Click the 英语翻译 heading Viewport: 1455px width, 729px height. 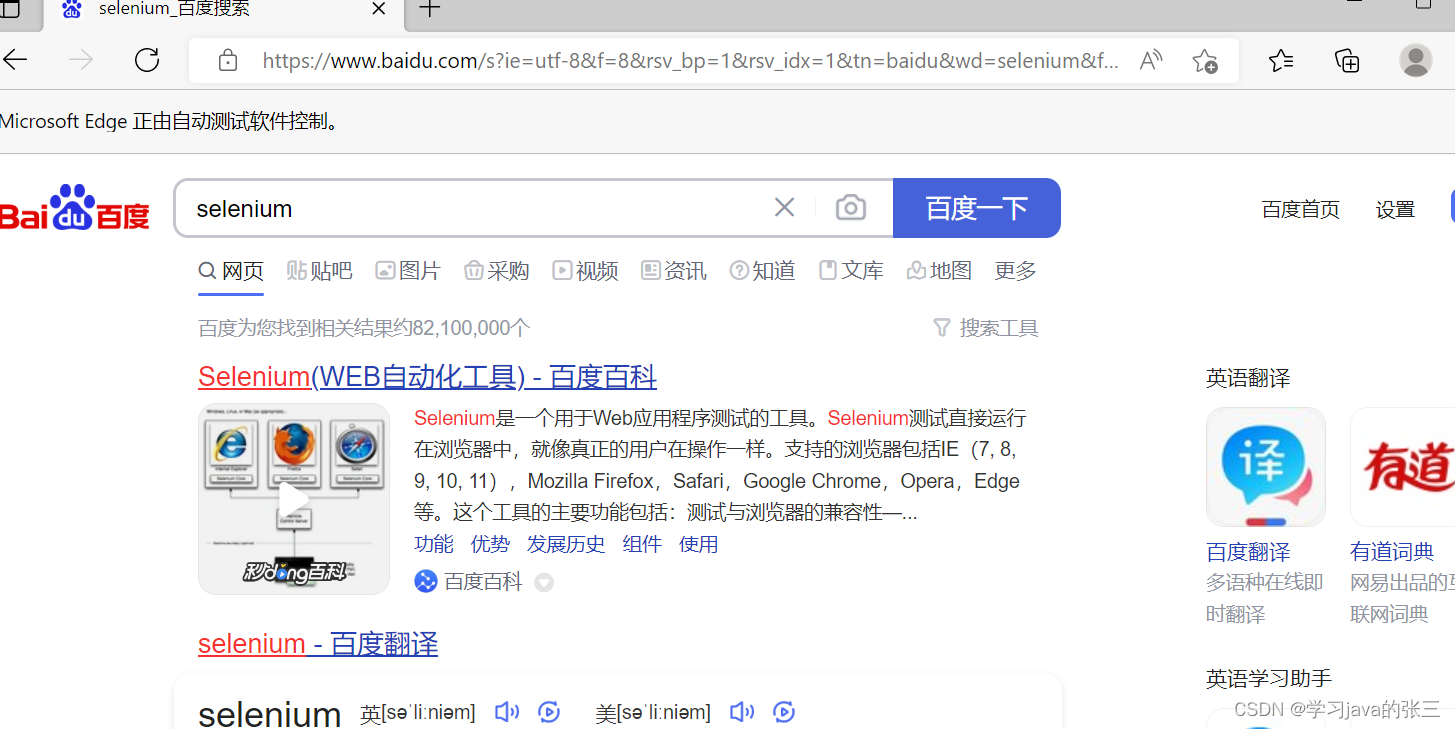pyautogui.click(x=1248, y=378)
